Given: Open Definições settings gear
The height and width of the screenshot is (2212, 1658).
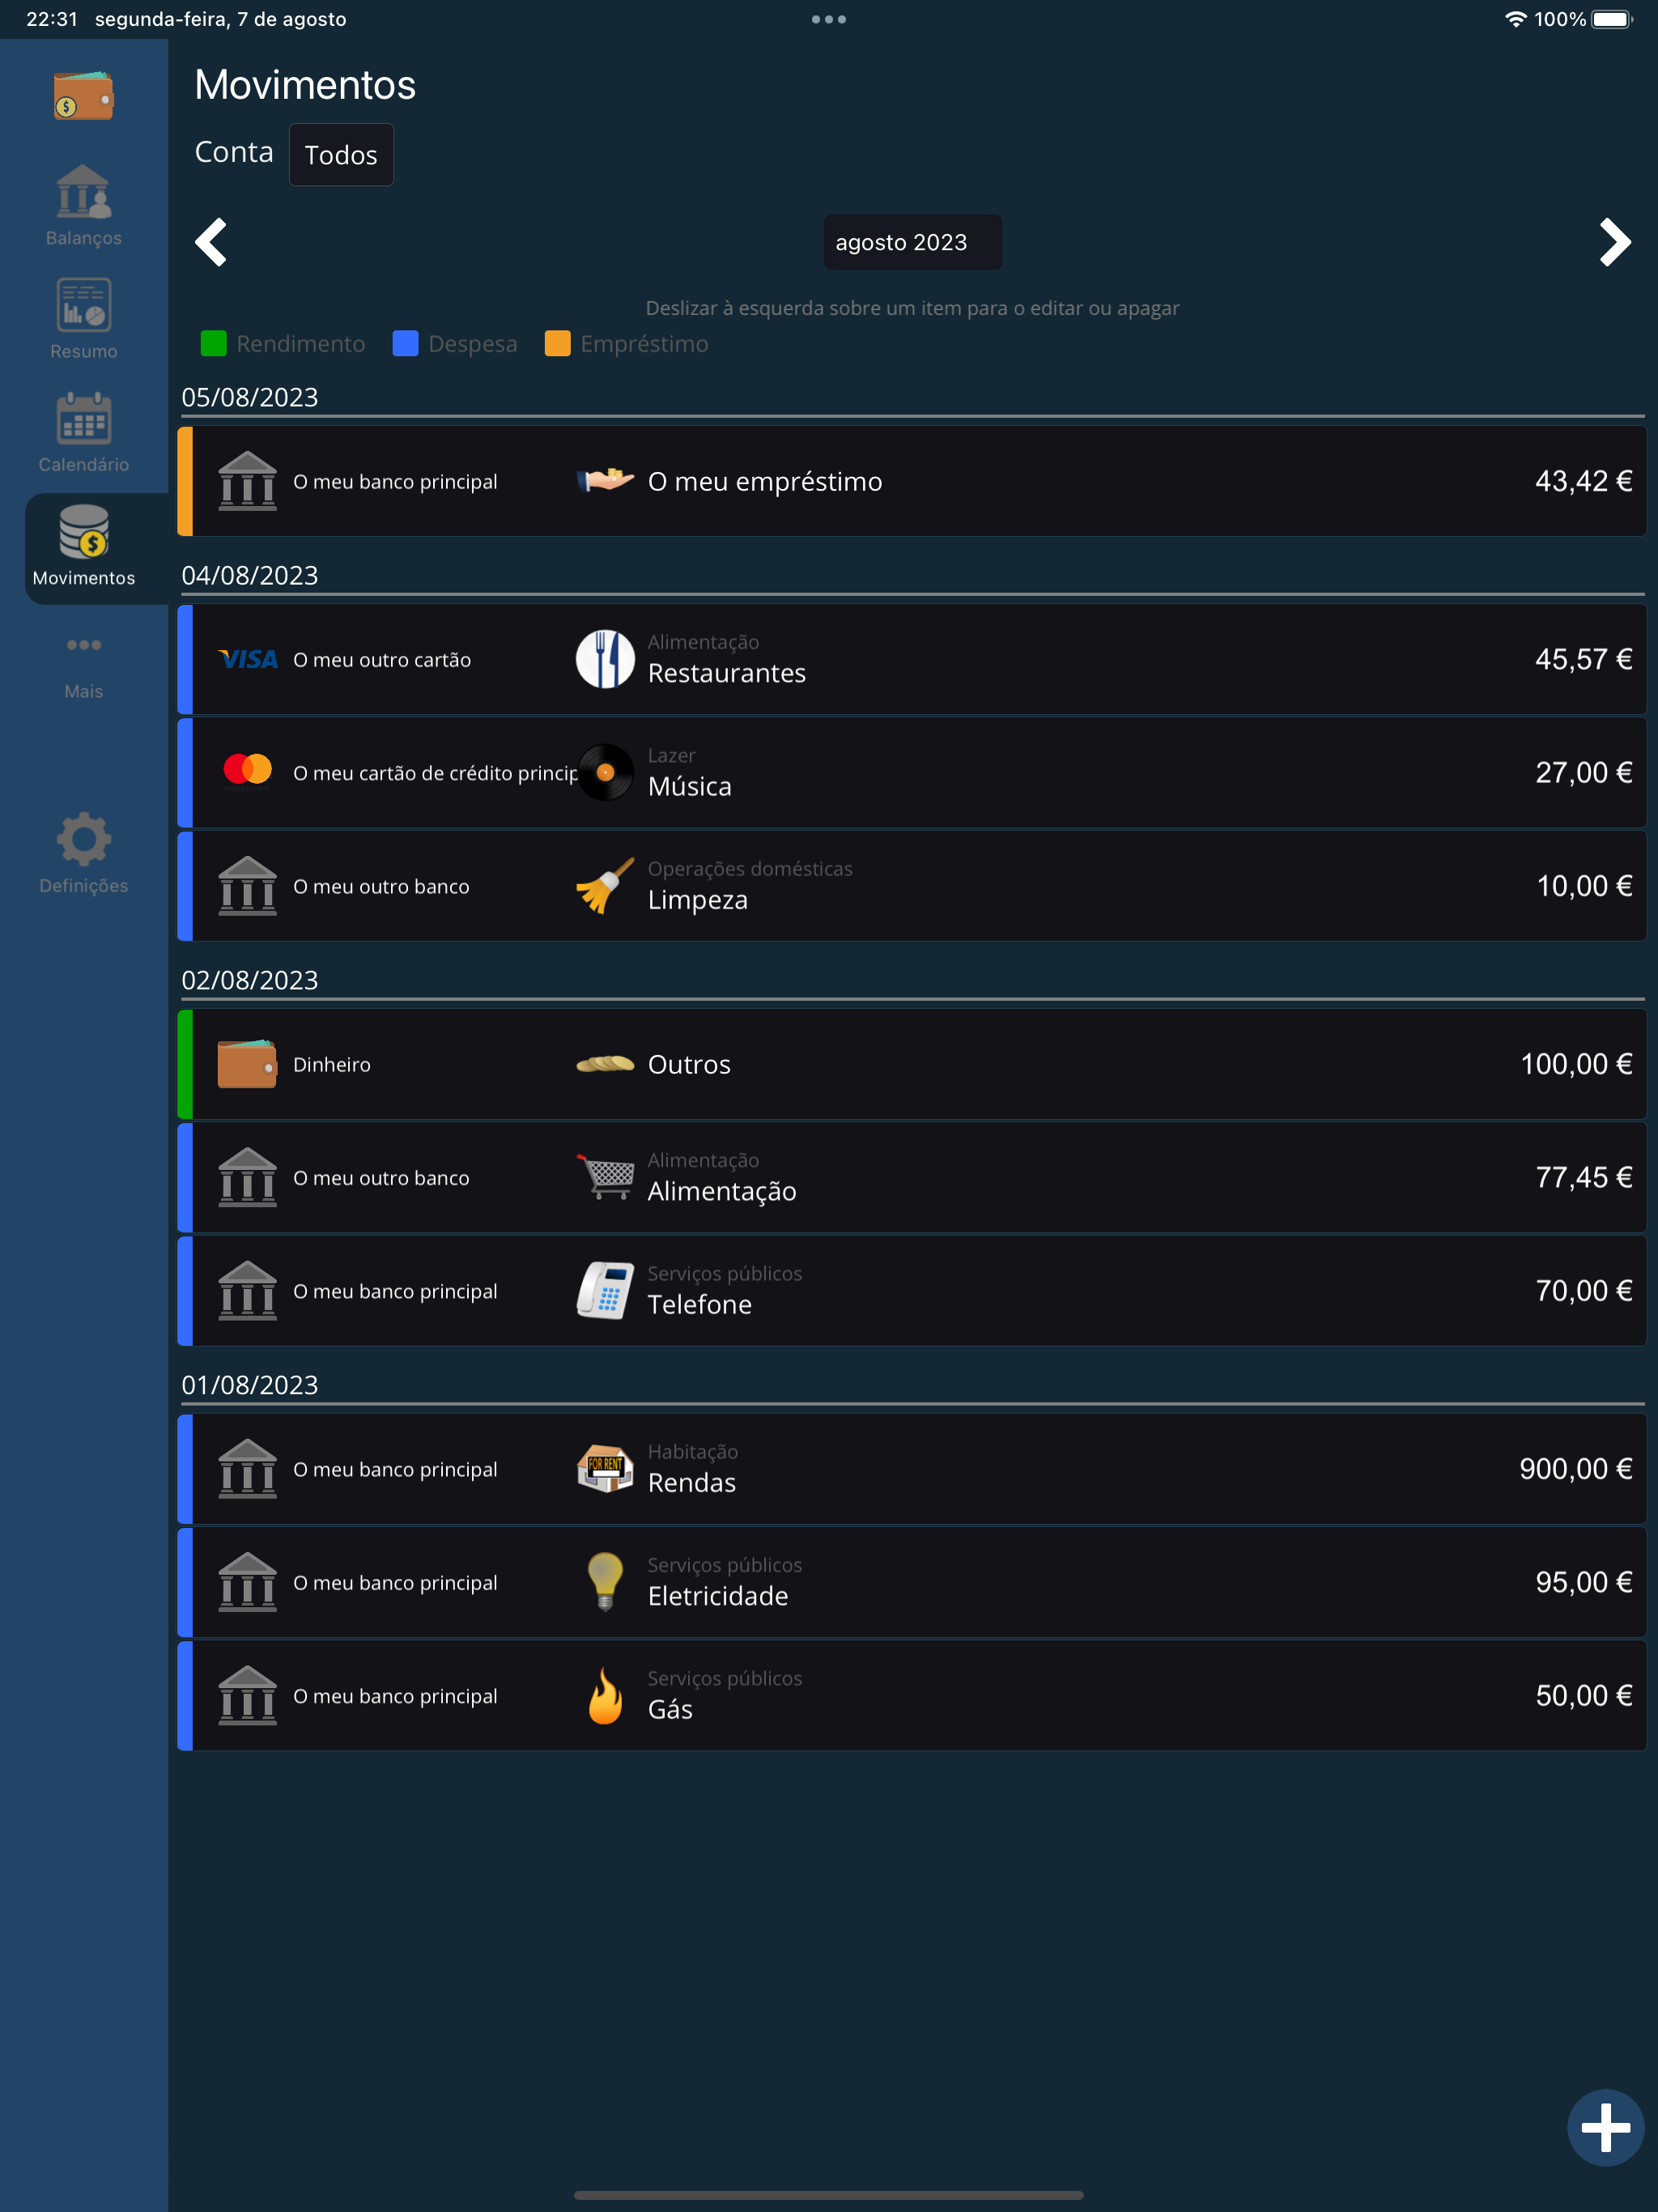Looking at the screenshot, I should [x=83, y=853].
